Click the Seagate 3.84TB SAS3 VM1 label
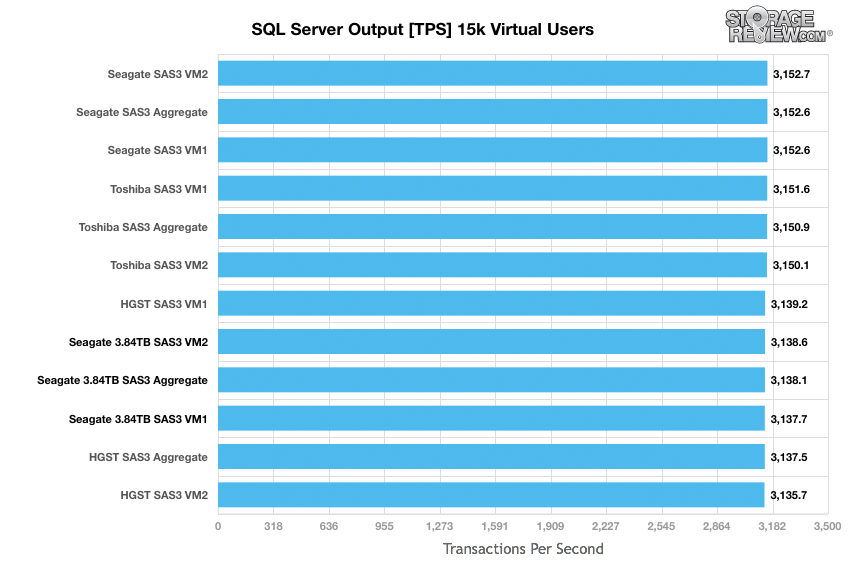This screenshot has height=578, width=850. tap(138, 419)
